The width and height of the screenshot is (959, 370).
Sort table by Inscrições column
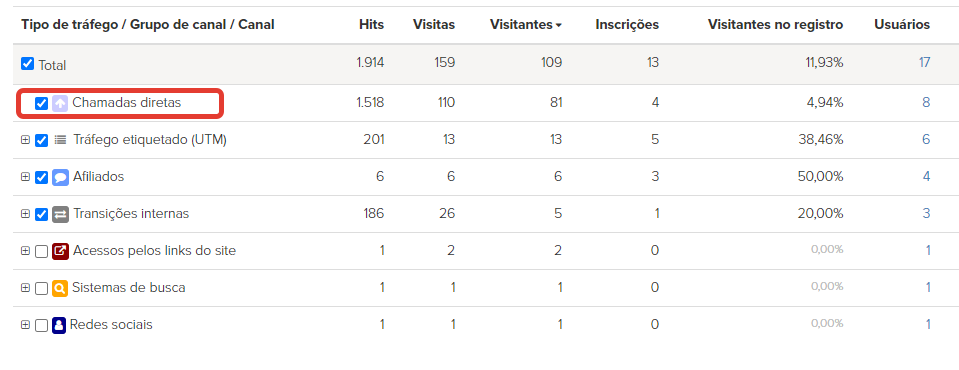[627, 24]
